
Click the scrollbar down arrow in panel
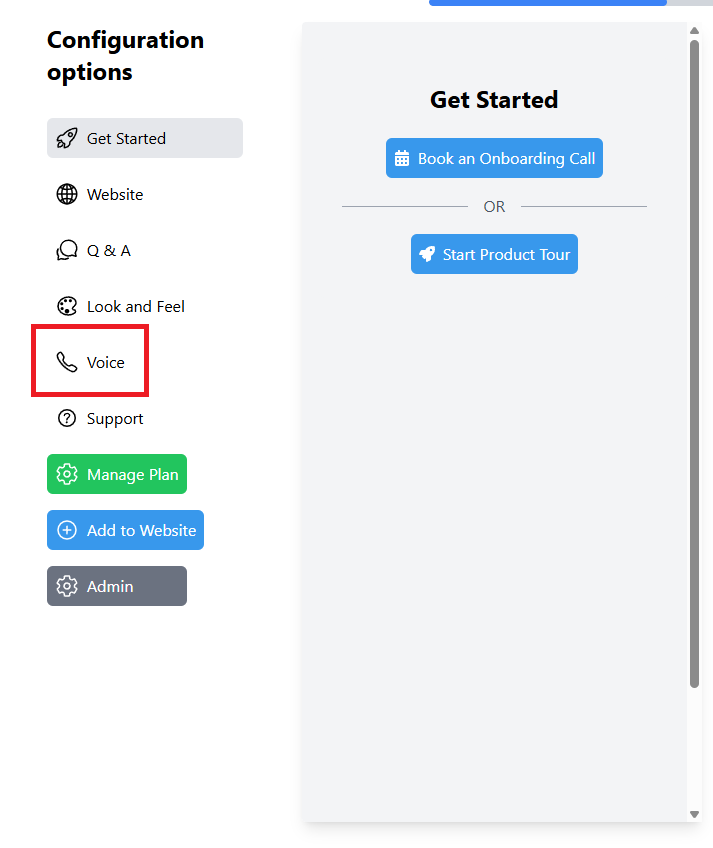click(x=695, y=814)
